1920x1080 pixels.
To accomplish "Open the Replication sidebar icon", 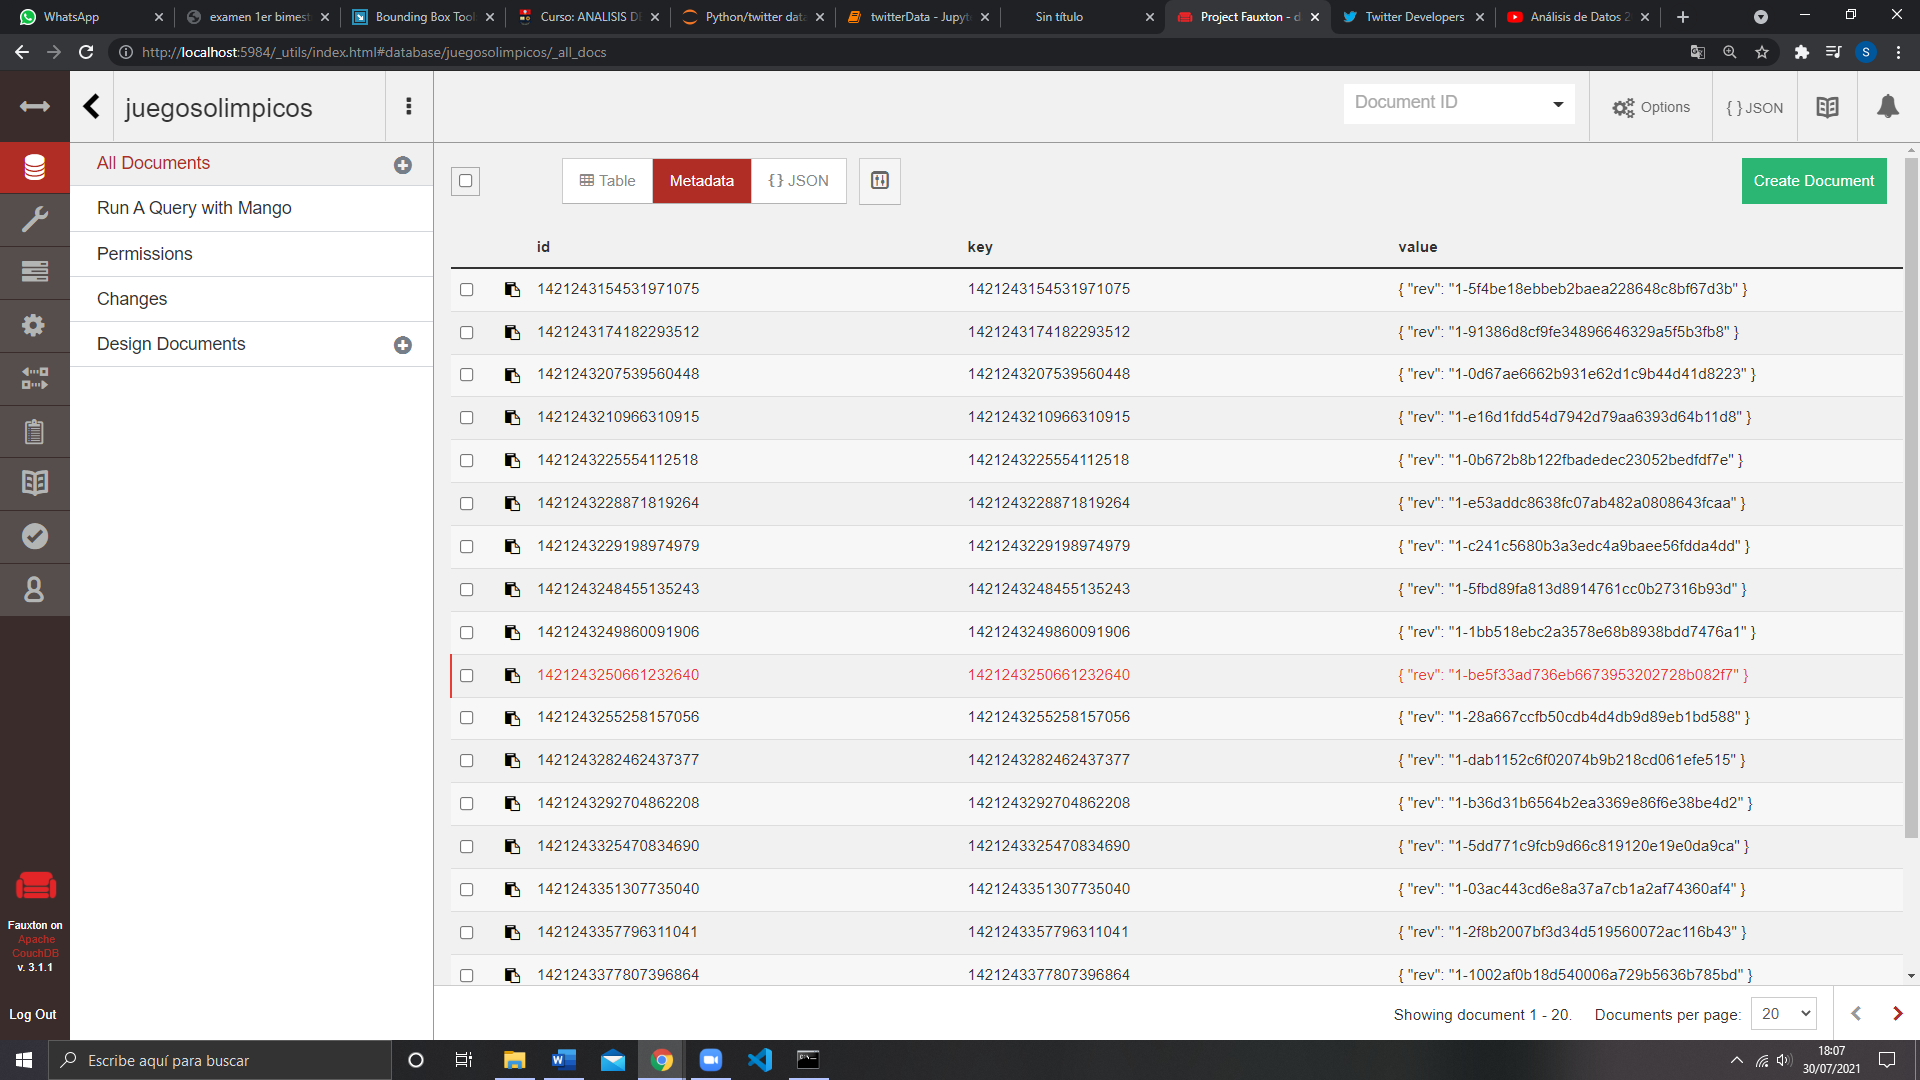I will coord(34,378).
